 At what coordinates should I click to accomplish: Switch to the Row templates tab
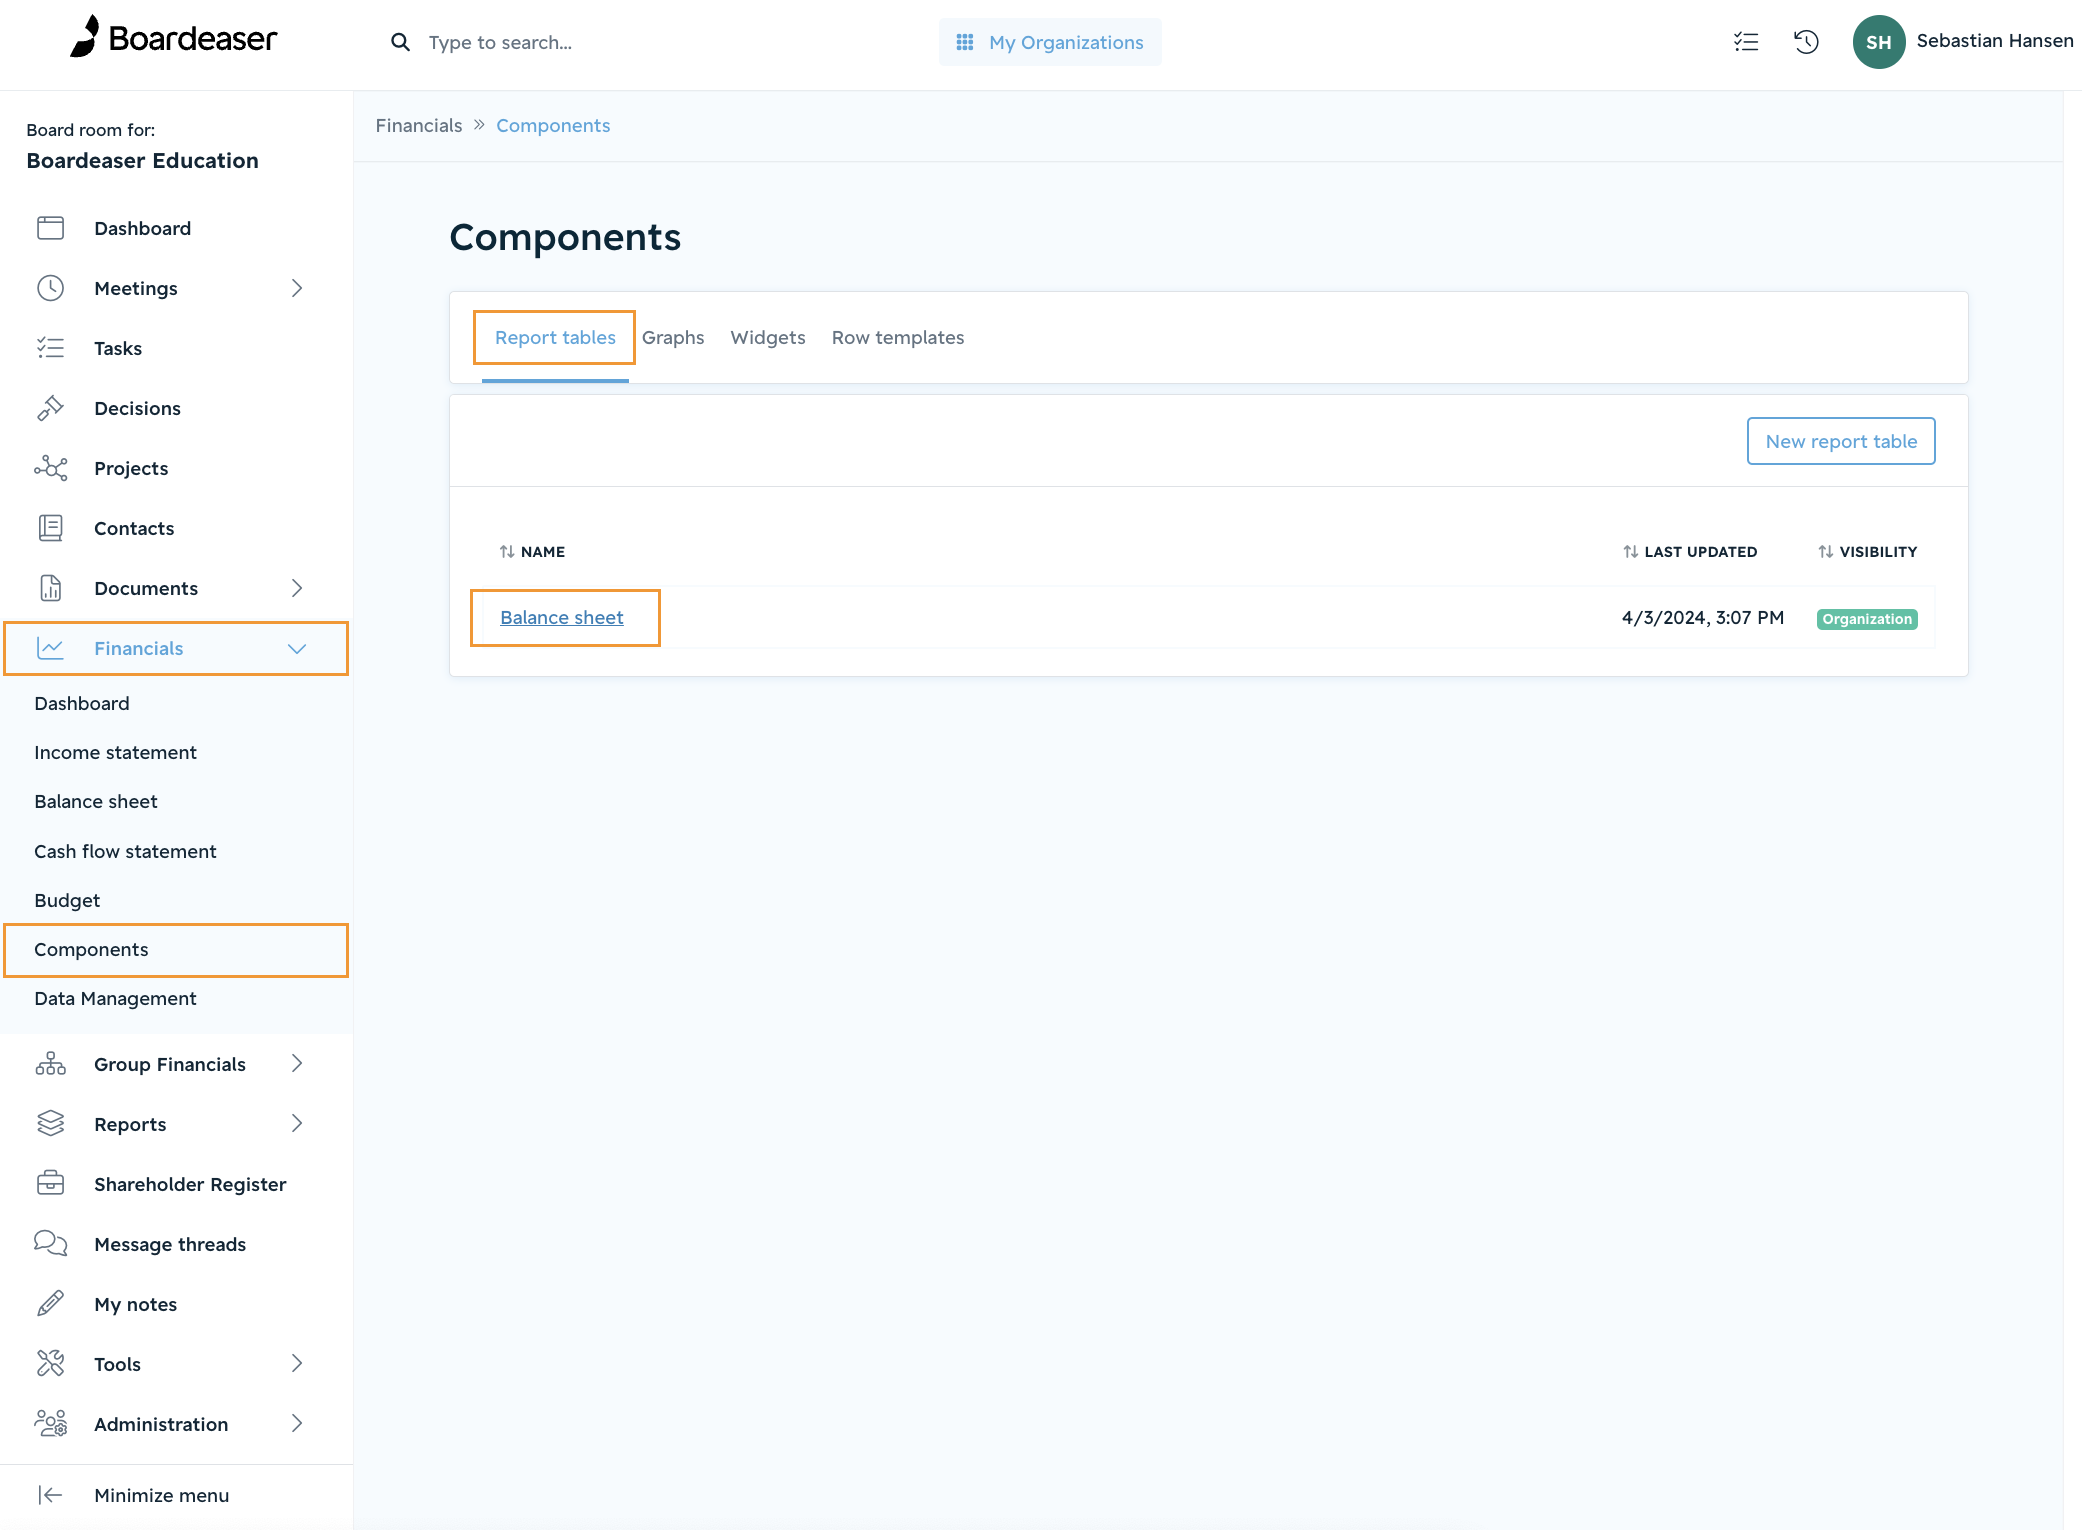898,338
